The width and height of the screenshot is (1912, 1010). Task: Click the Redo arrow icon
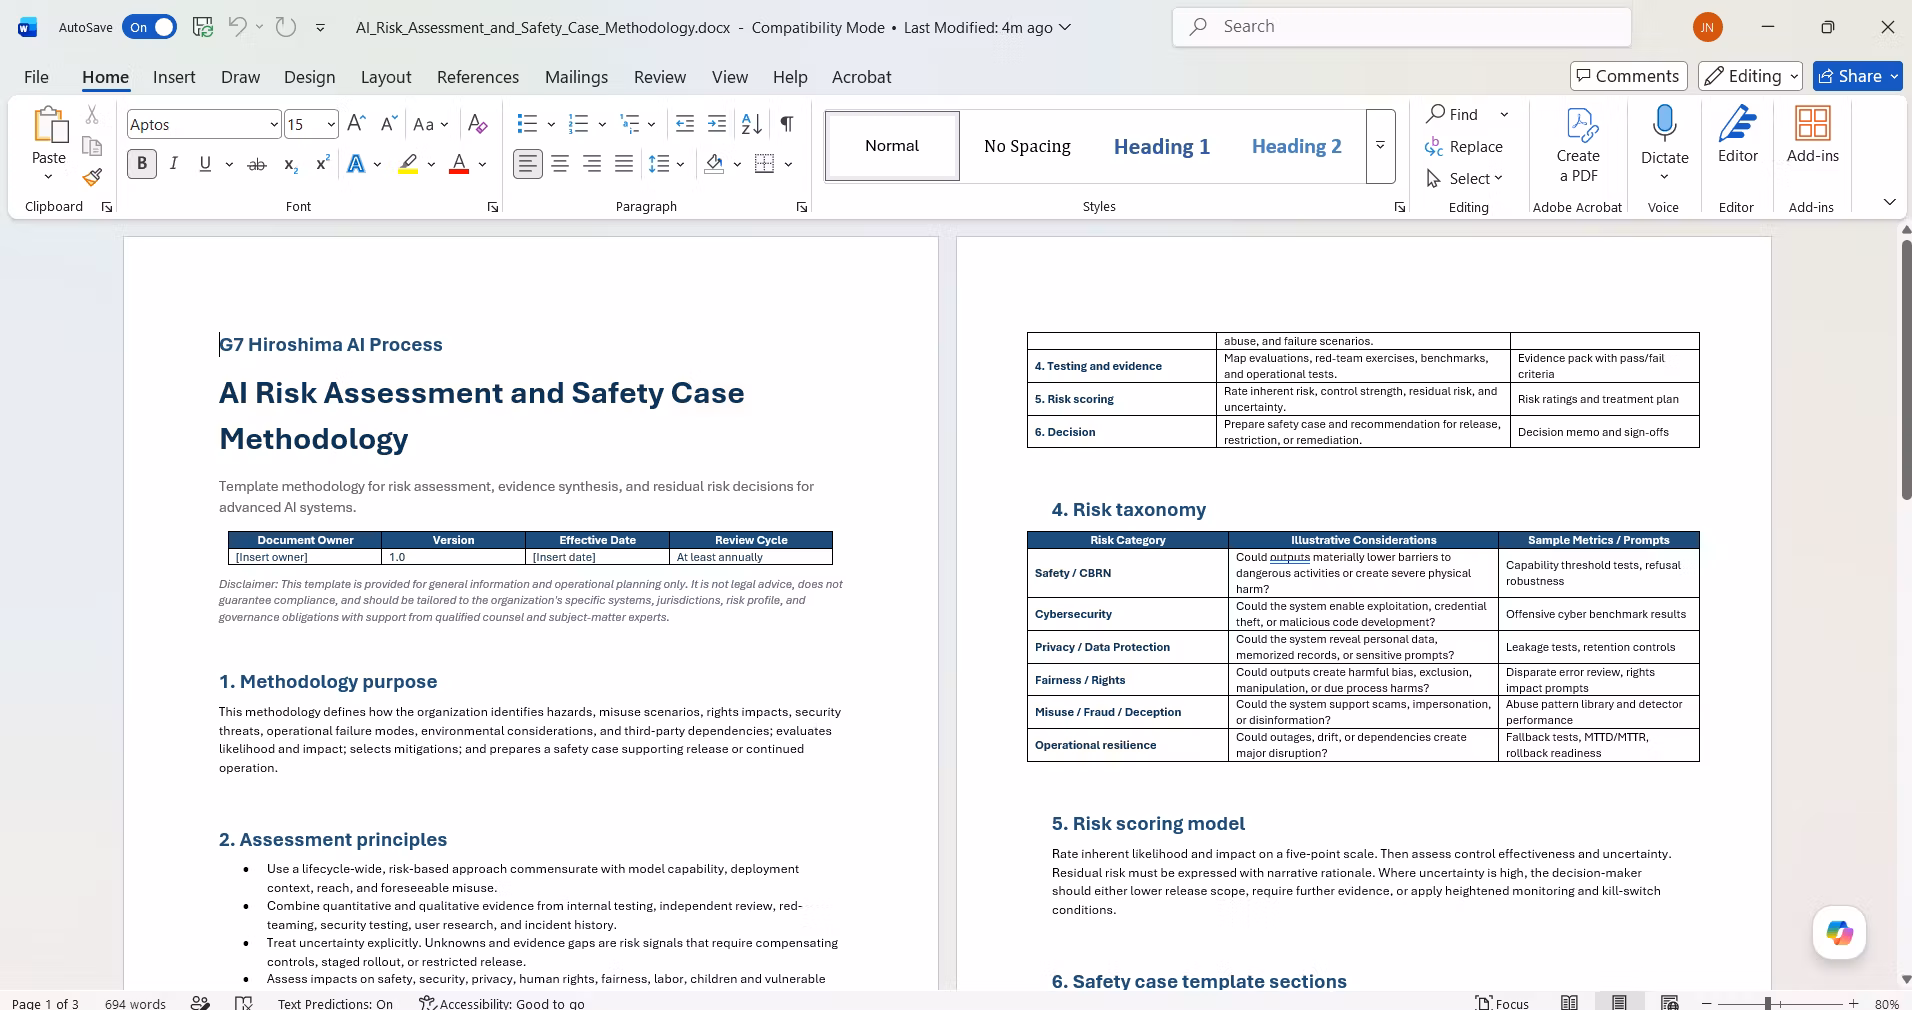point(286,27)
